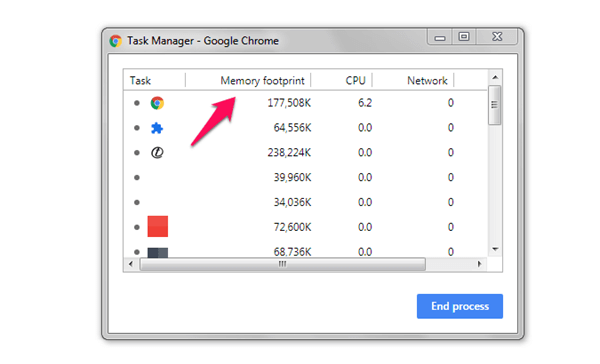Select the 64,556K memory value
The width and height of the screenshot is (600, 364).
(292, 128)
